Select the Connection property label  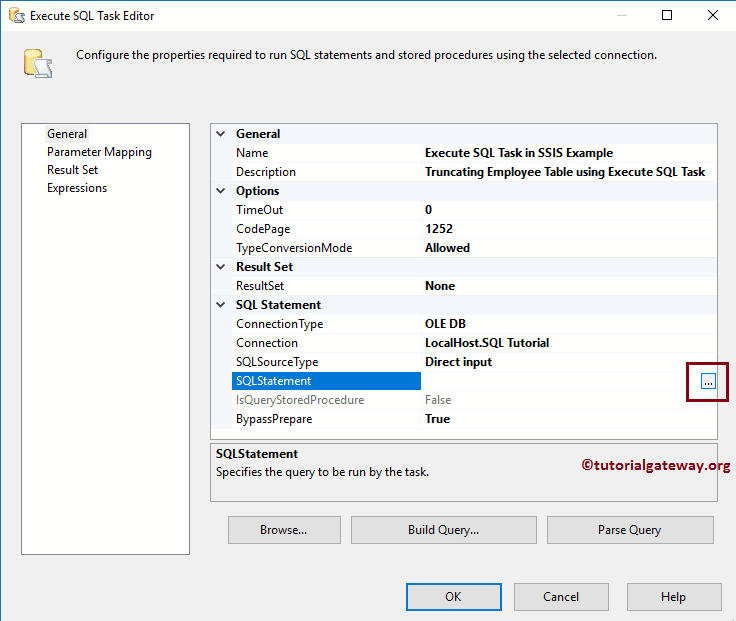click(326, 343)
